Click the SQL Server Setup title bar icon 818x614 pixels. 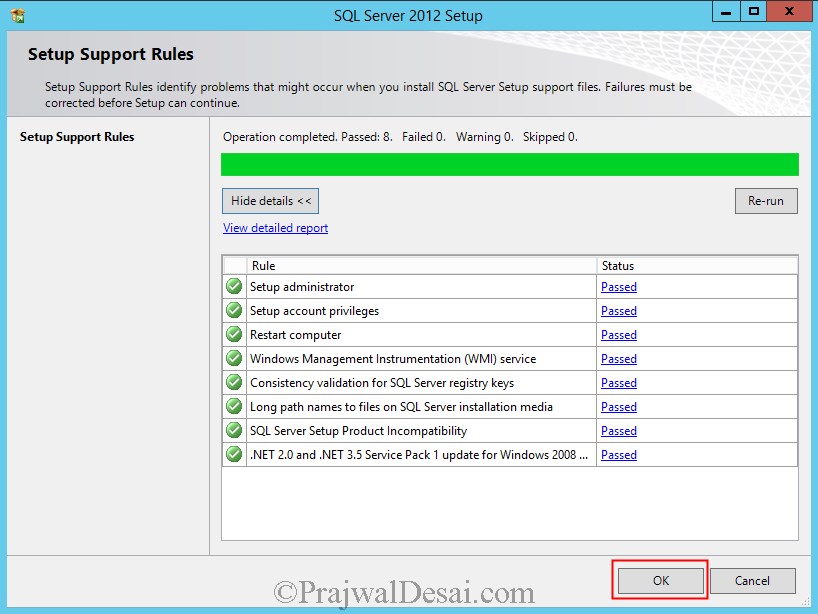[17, 16]
